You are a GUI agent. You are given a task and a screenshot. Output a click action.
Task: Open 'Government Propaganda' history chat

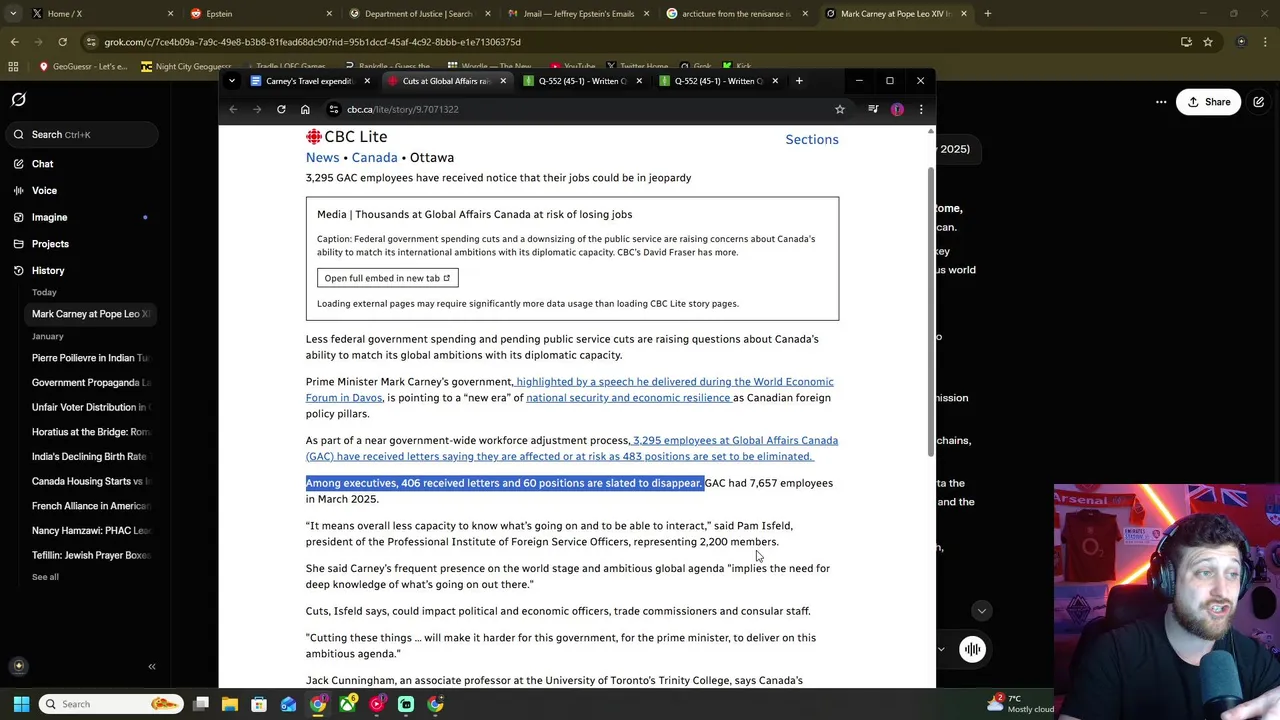pyautogui.click(x=90, y=382)
